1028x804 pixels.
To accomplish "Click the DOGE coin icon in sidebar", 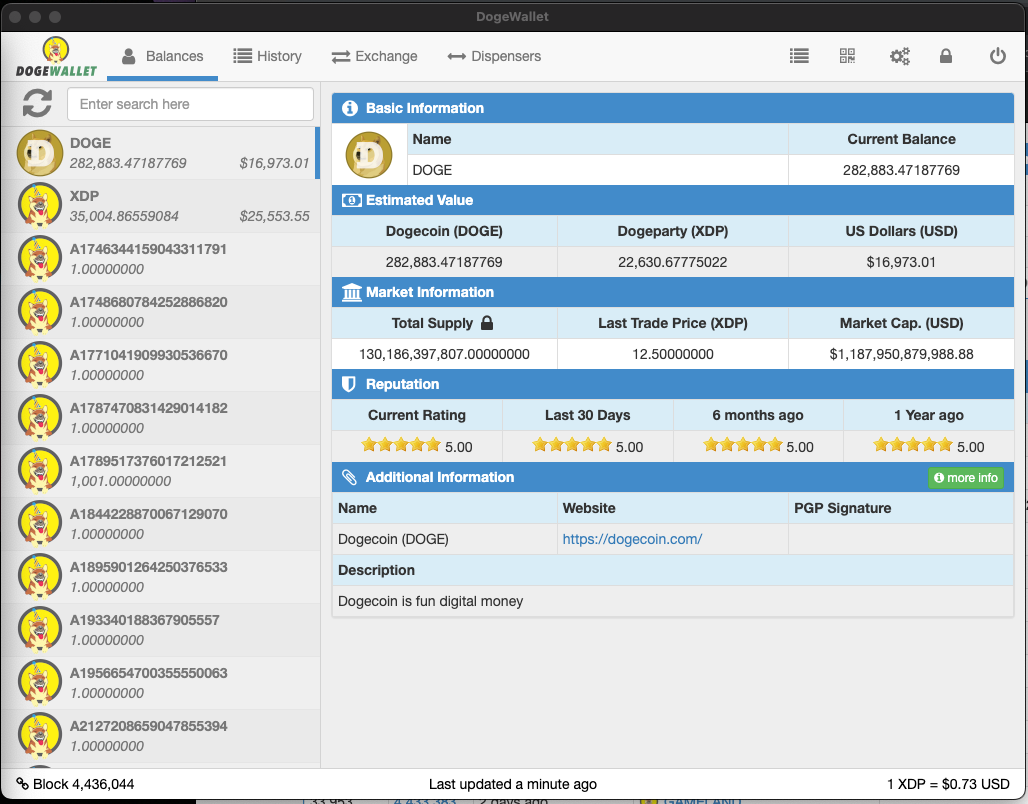I will pyautogui.click(x=40, y=153).
